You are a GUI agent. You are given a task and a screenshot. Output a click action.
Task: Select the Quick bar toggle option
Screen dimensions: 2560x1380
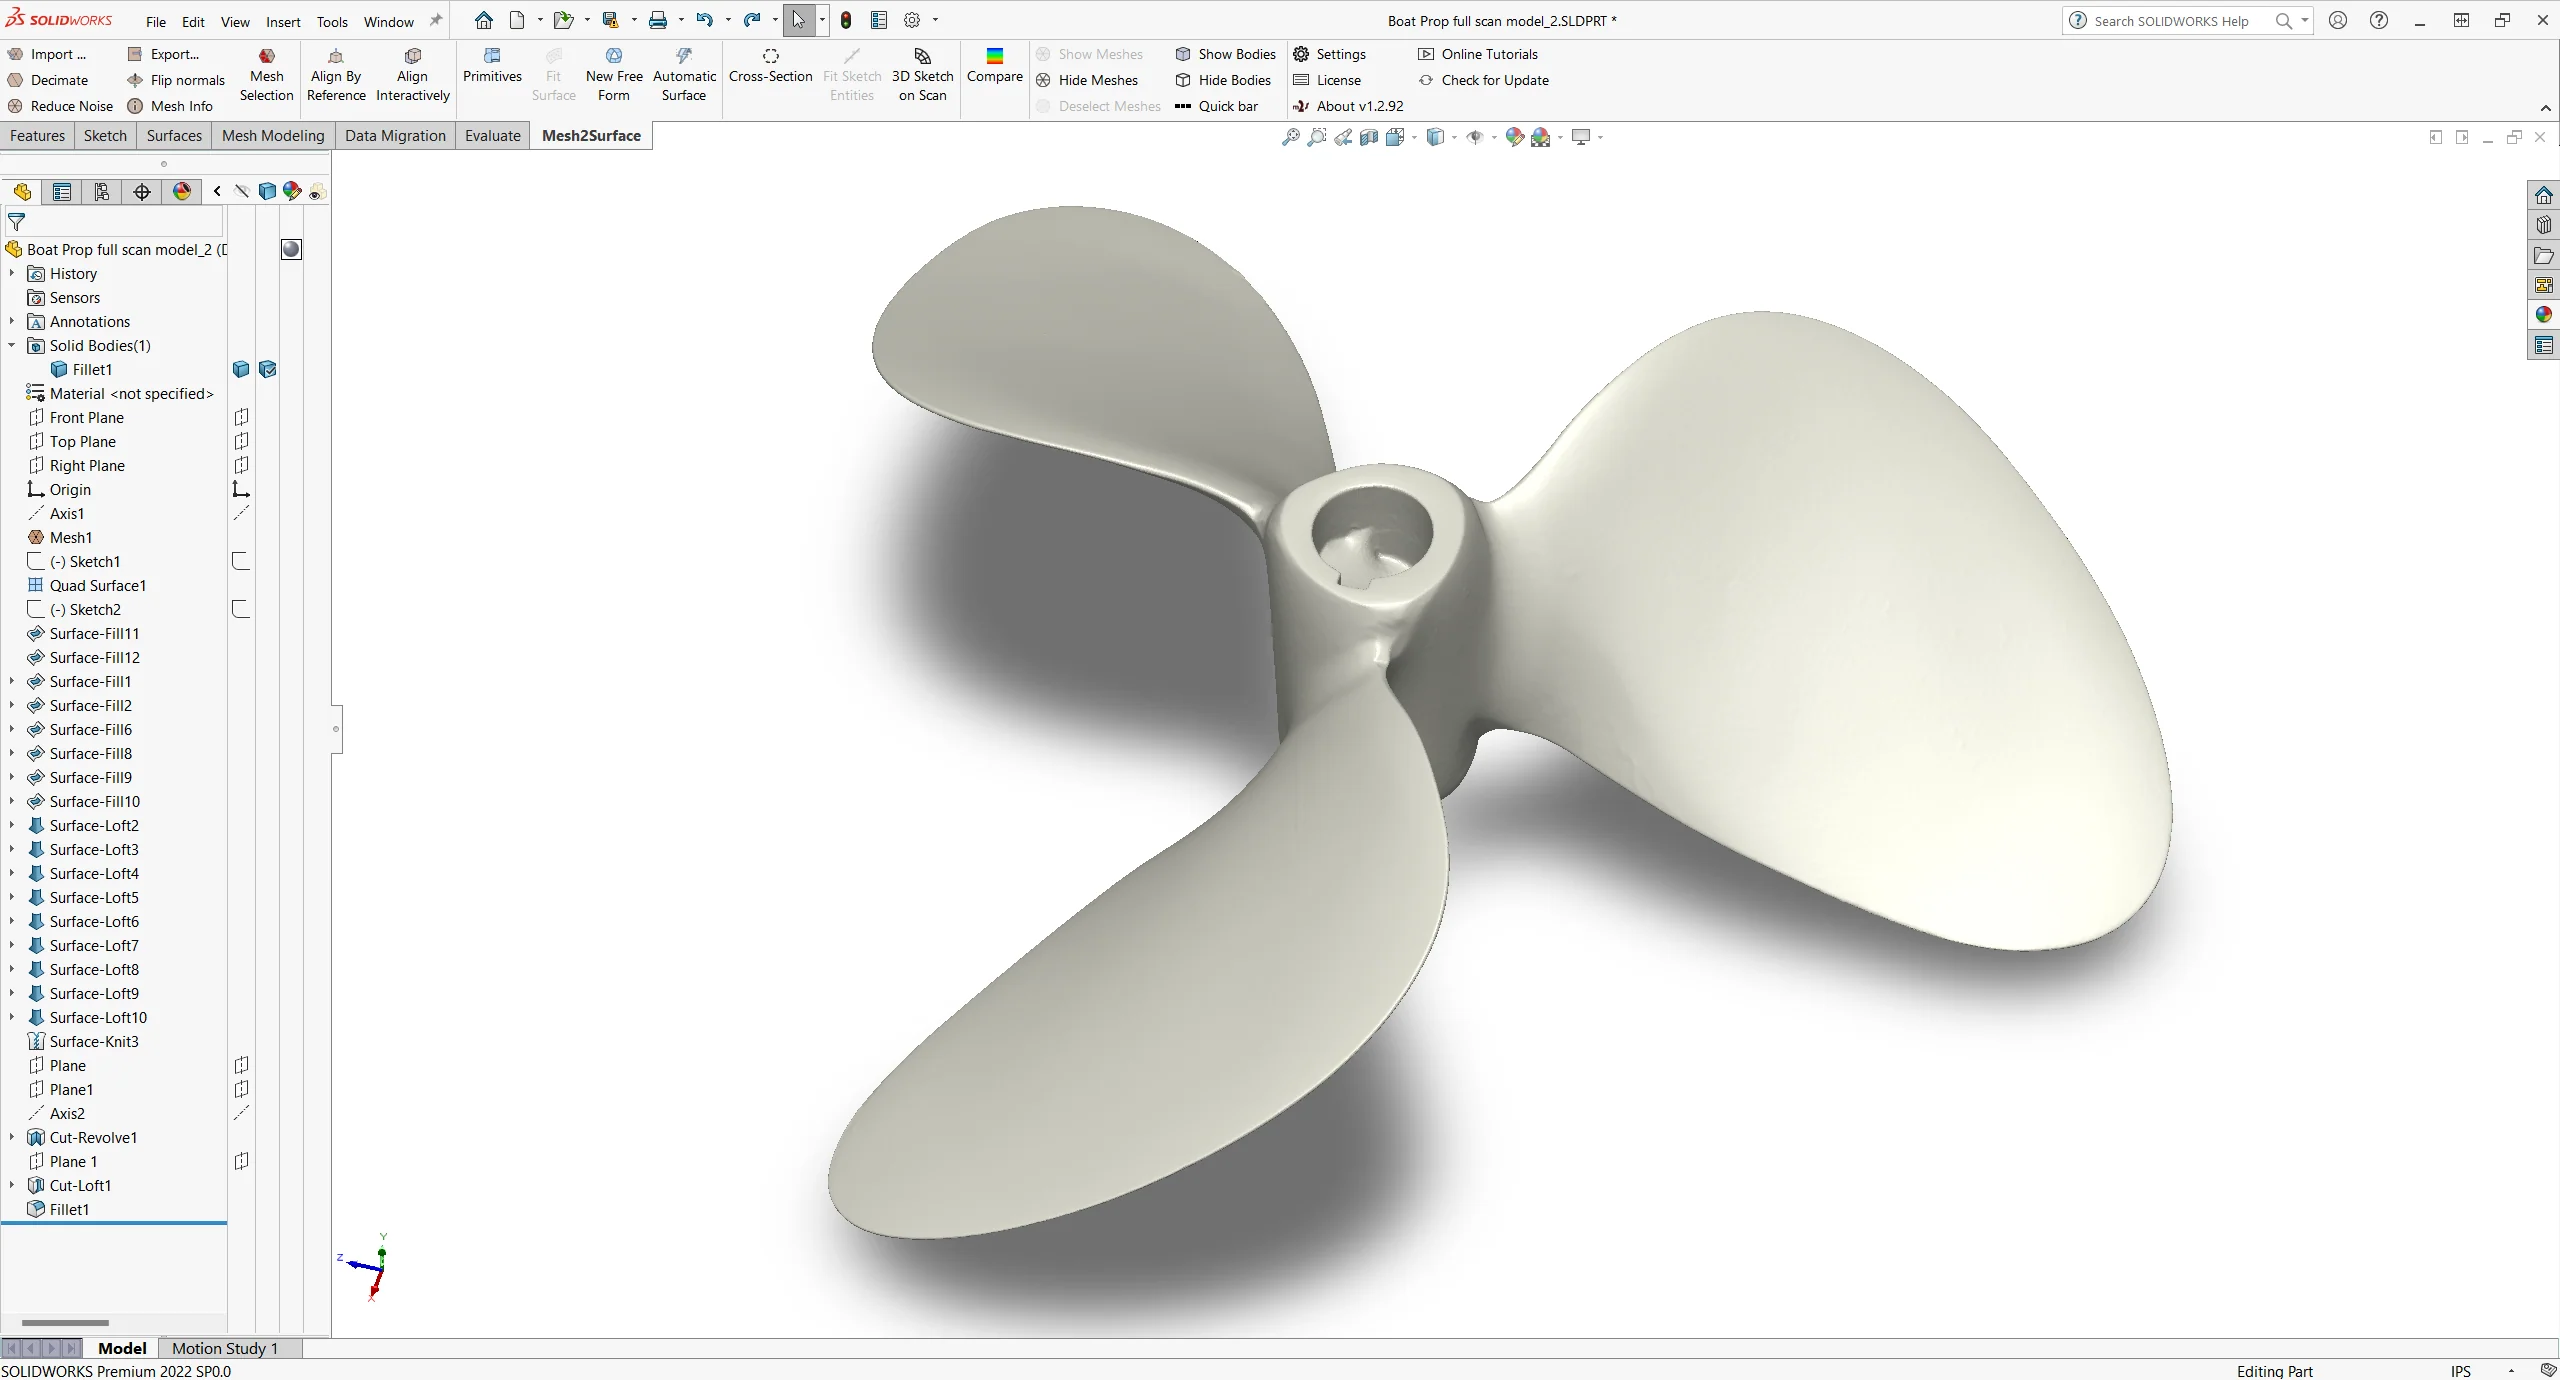point(1226,105)
